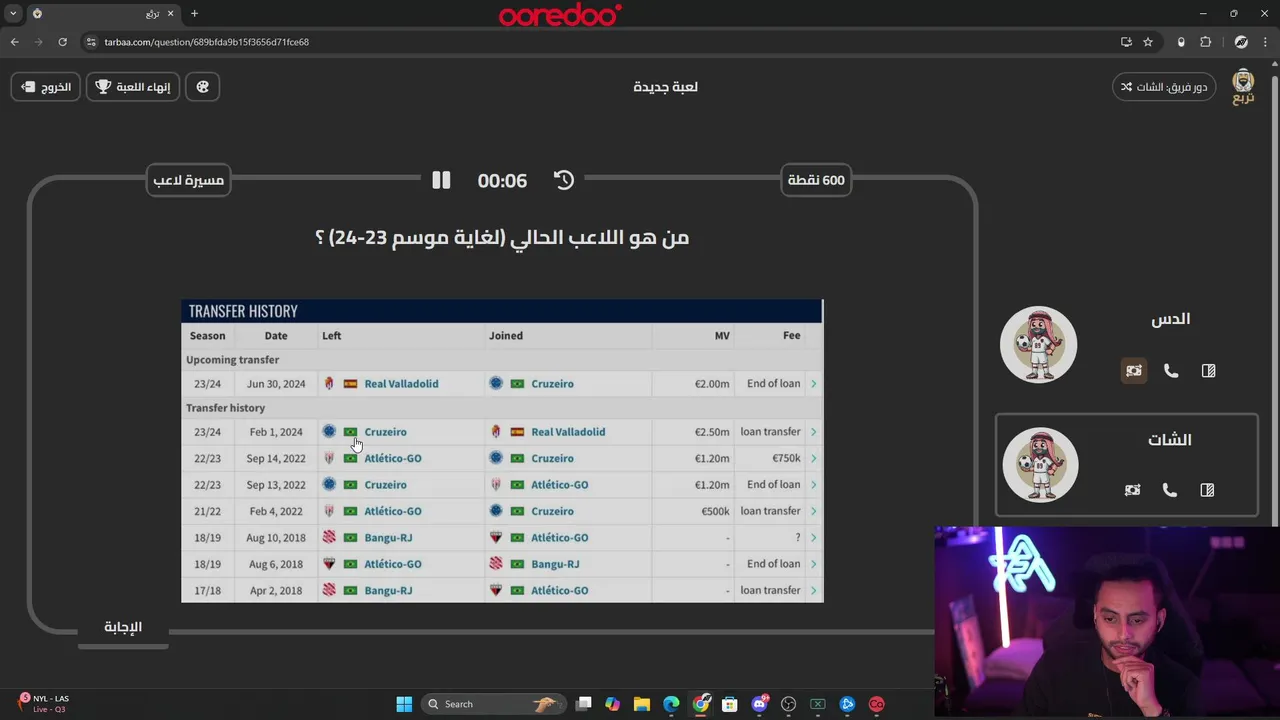Click the دور فريق: الشات turn switch button

pos(1164,87)
